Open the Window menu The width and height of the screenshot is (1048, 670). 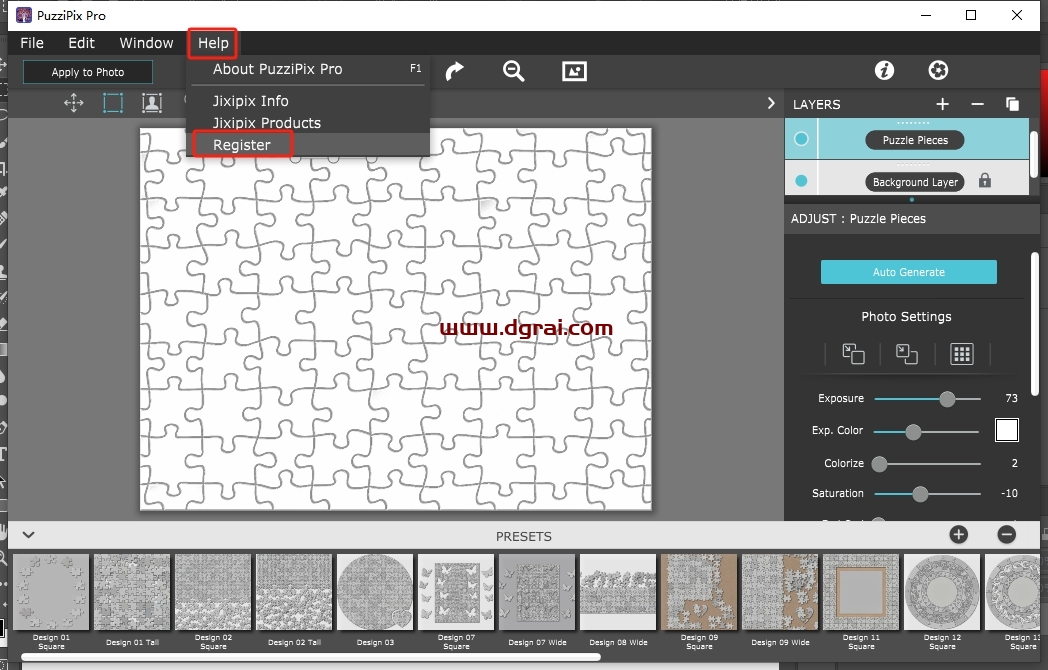click(146, 43)
